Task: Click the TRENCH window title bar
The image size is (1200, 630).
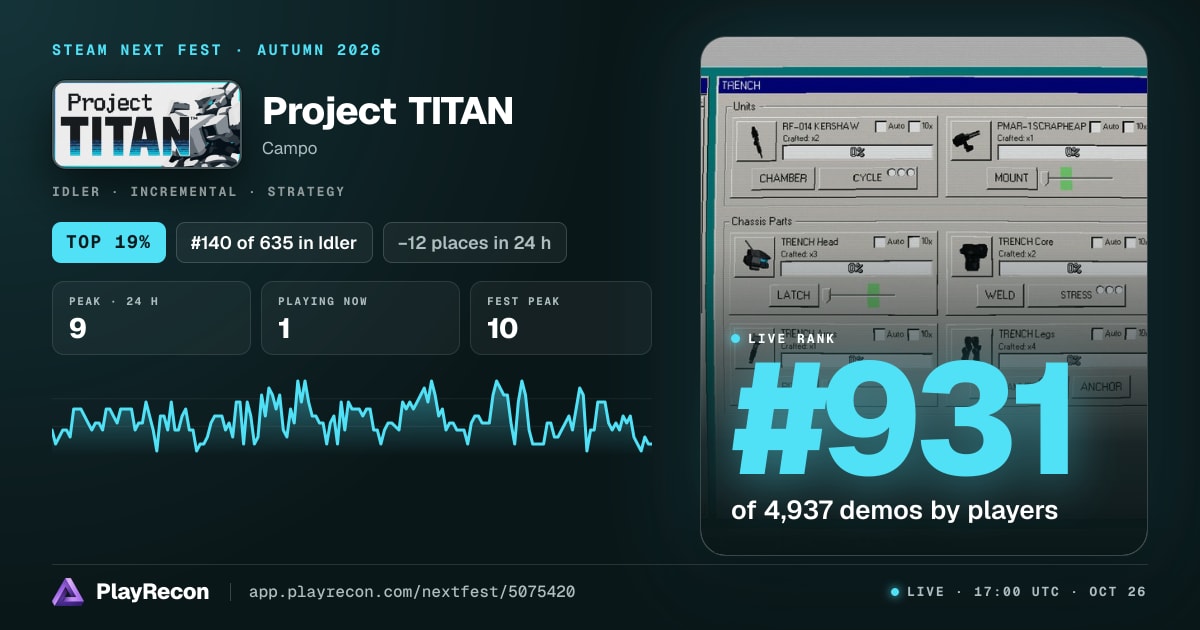Action: [932, 85]
